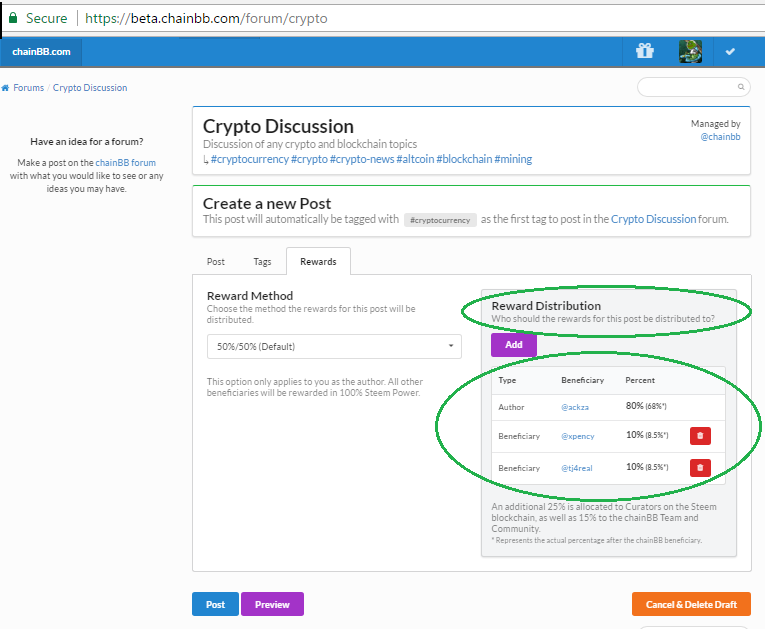Switch to the Tags tab
The height and width of the screenshot is (629, 765).
click(262, 262)
